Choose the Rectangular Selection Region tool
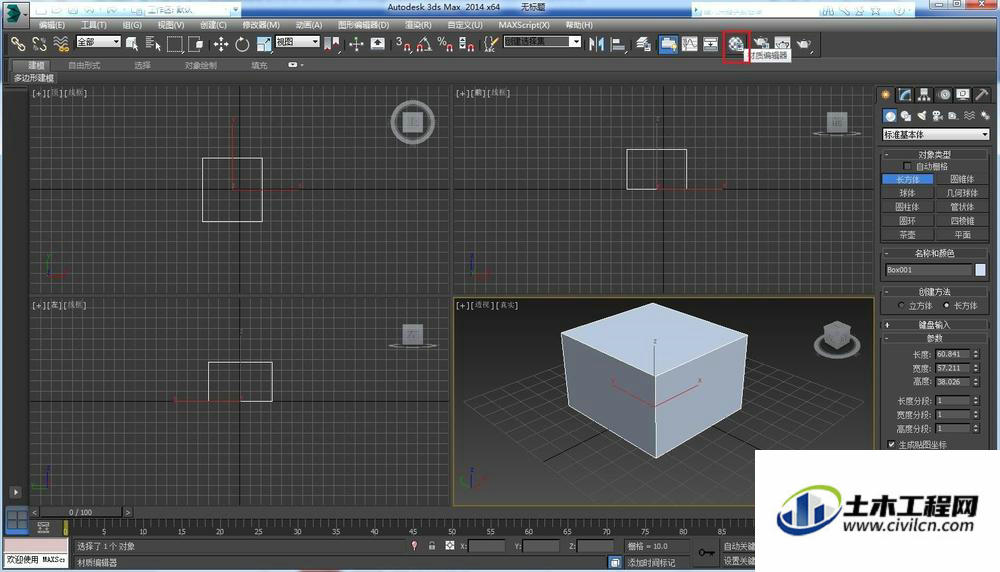 click(175, 44)
